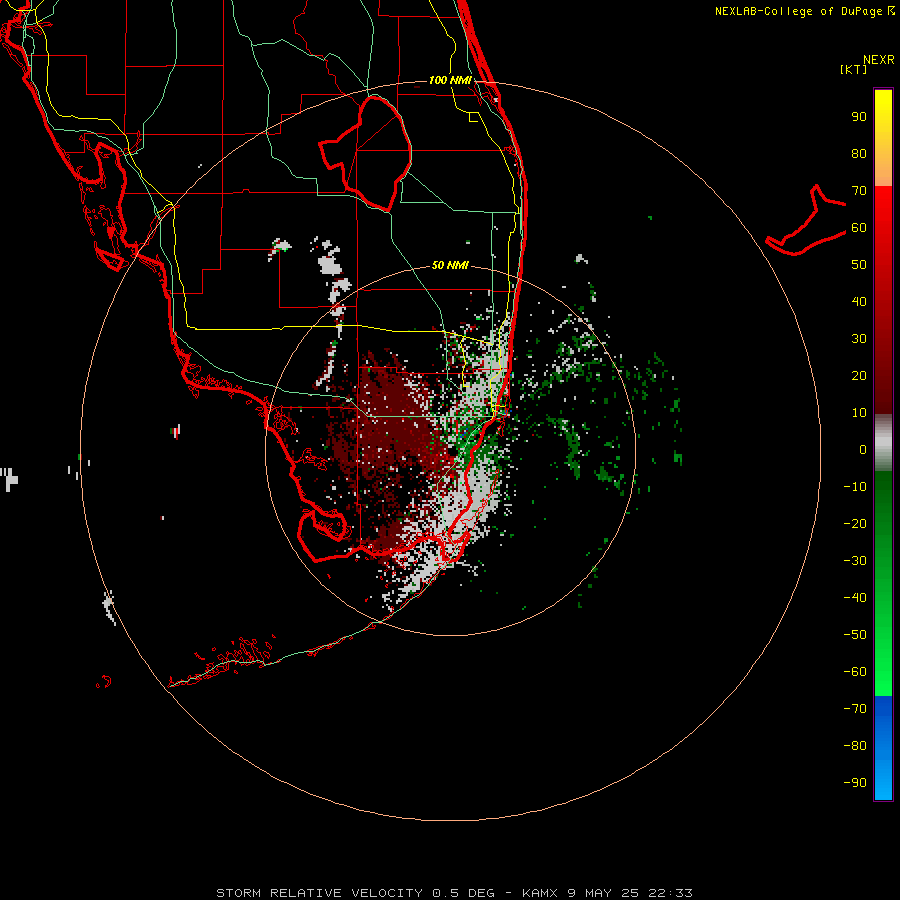
Task: Select the 80 value on velocity scale
Action: 859,154
